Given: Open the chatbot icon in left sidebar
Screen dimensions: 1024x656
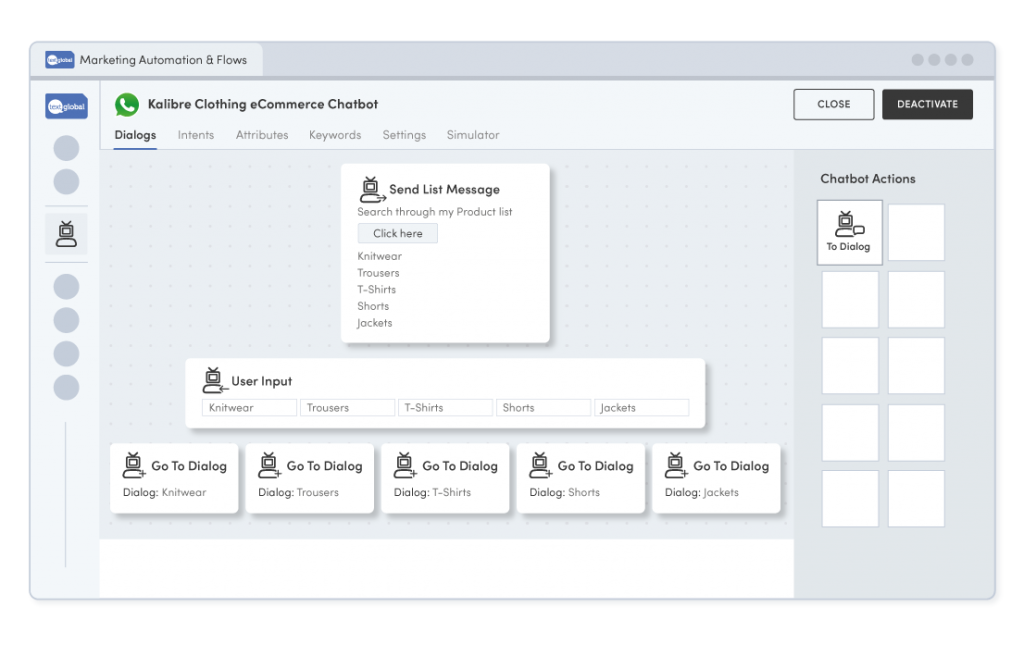Looking at the screenshot, I should coord(66,234).
